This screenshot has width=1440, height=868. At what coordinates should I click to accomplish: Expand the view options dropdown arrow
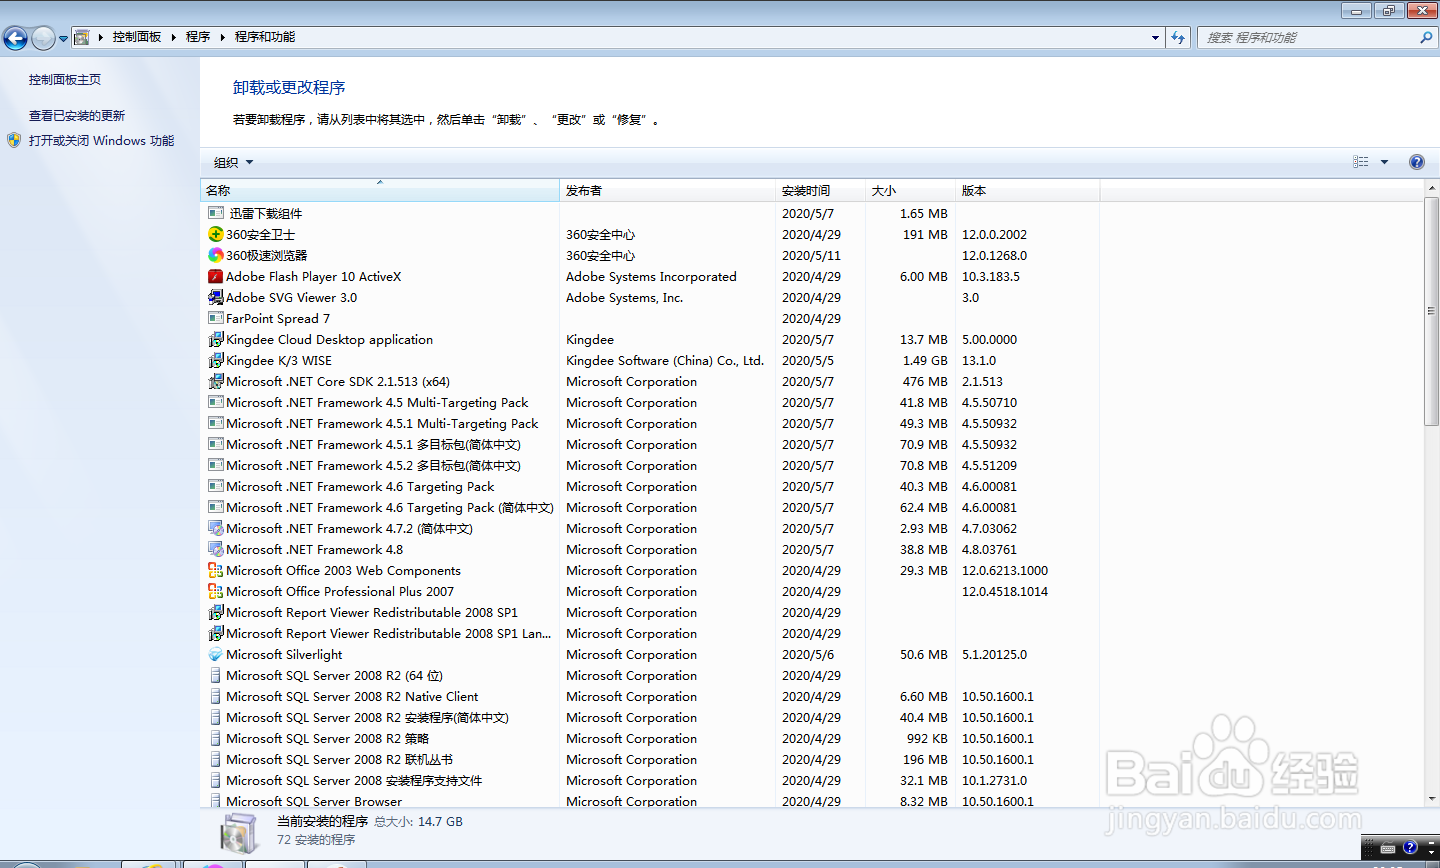(1385, 162)
